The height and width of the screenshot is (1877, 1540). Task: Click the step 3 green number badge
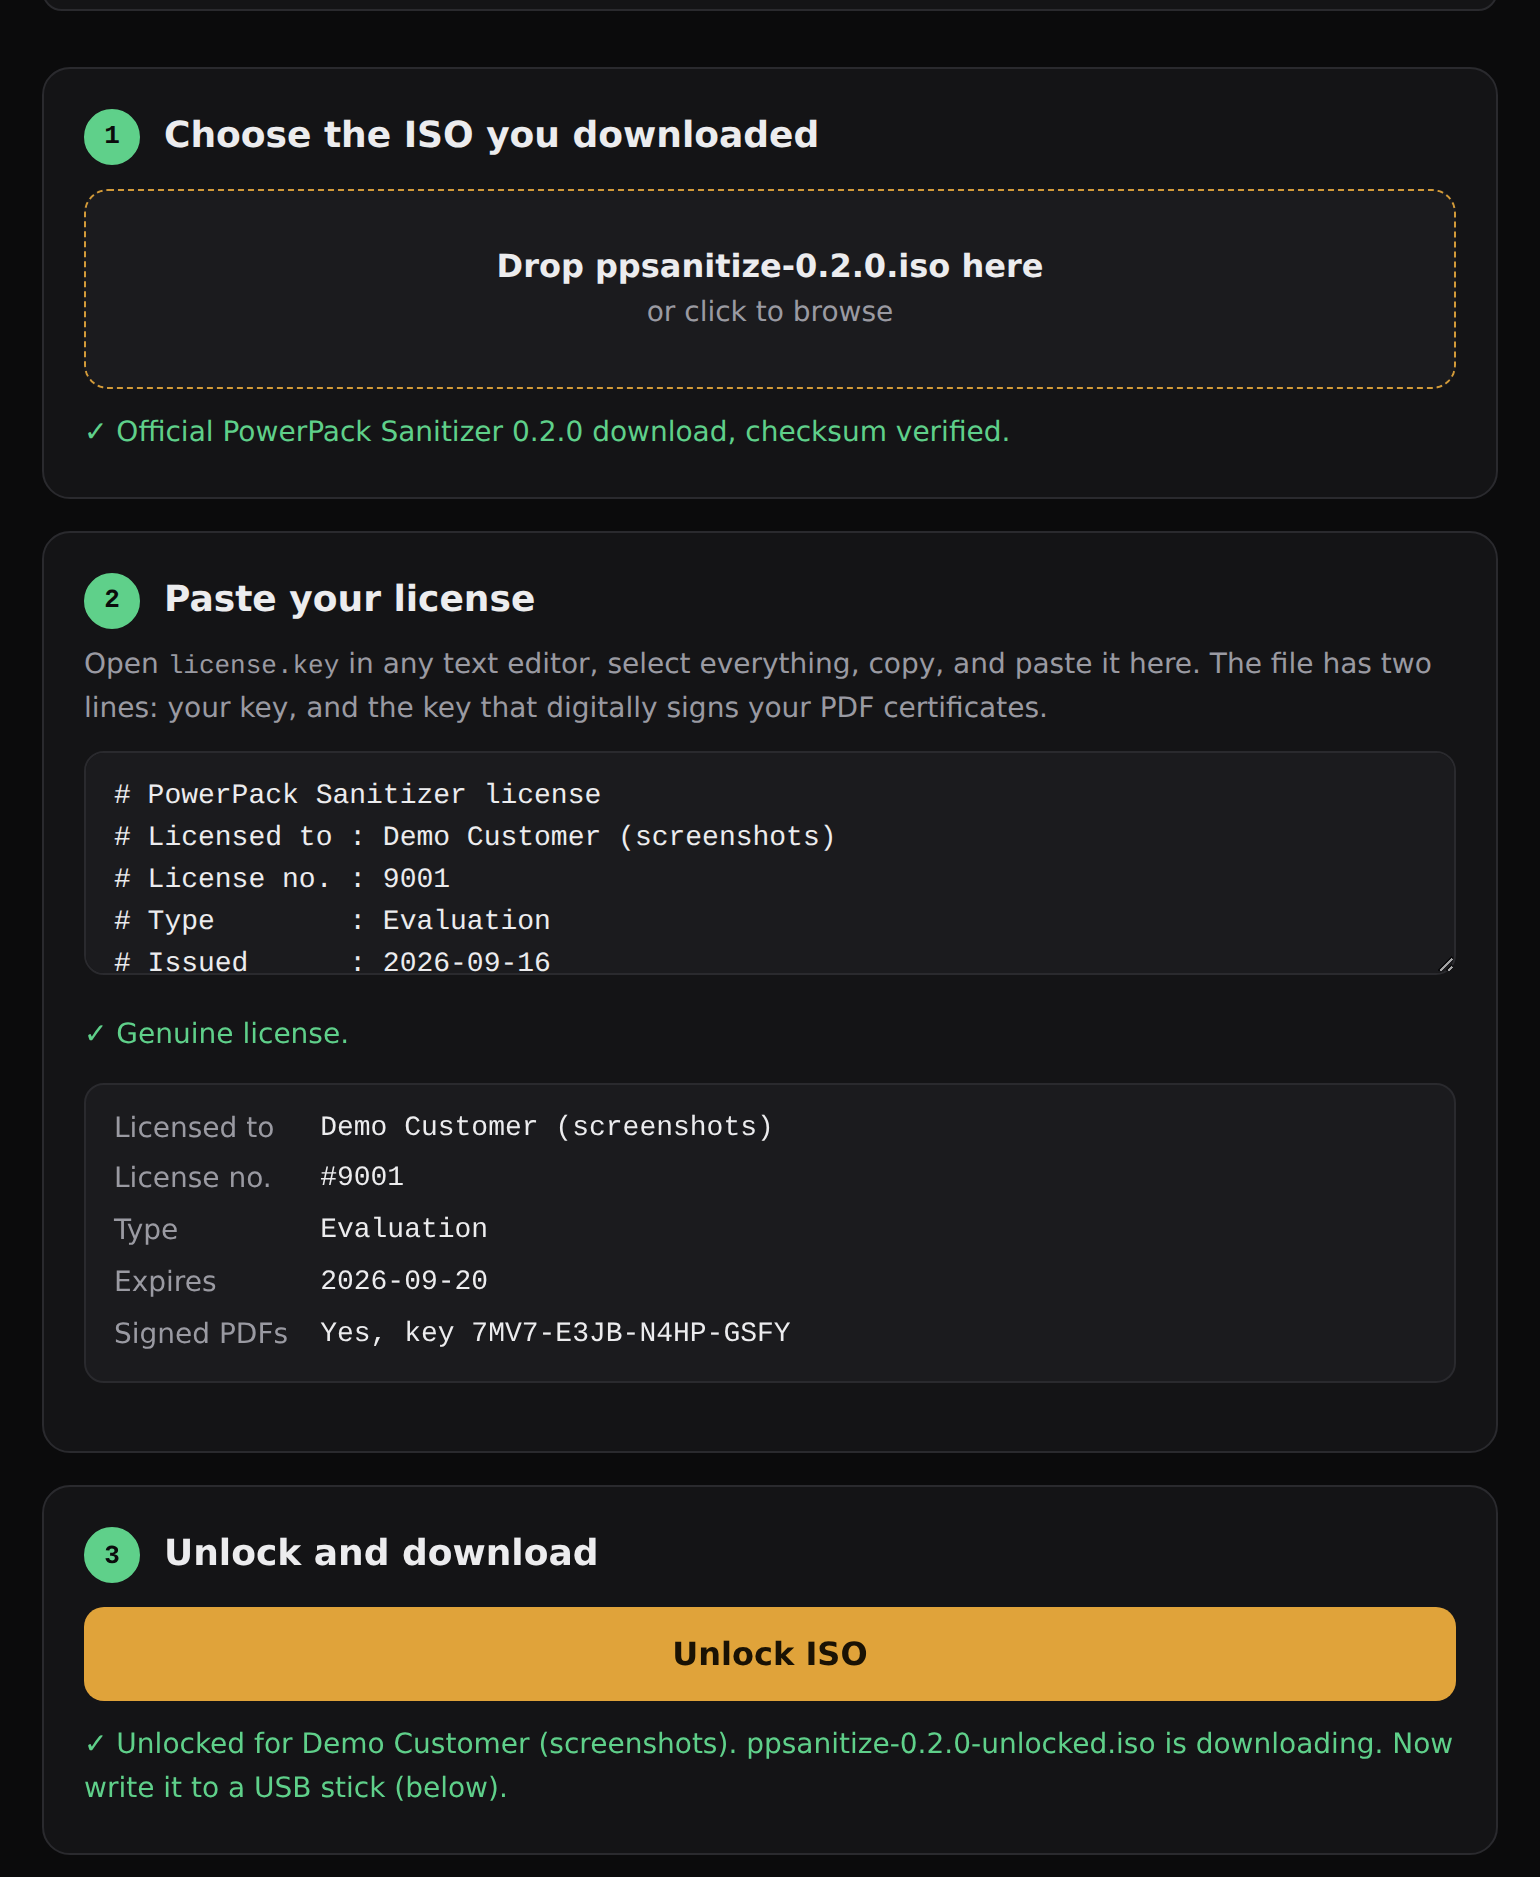click(x=112, y=1554)
